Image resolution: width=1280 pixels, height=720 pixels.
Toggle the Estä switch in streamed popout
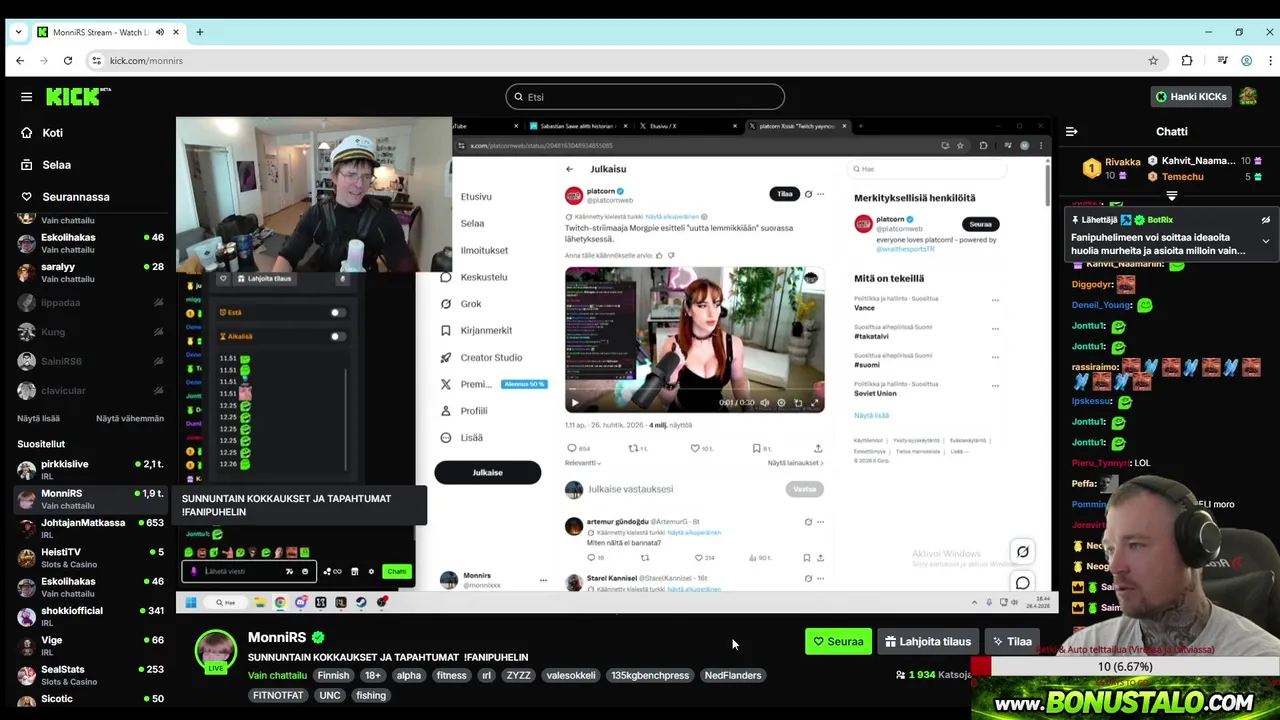tap(337, 313)
